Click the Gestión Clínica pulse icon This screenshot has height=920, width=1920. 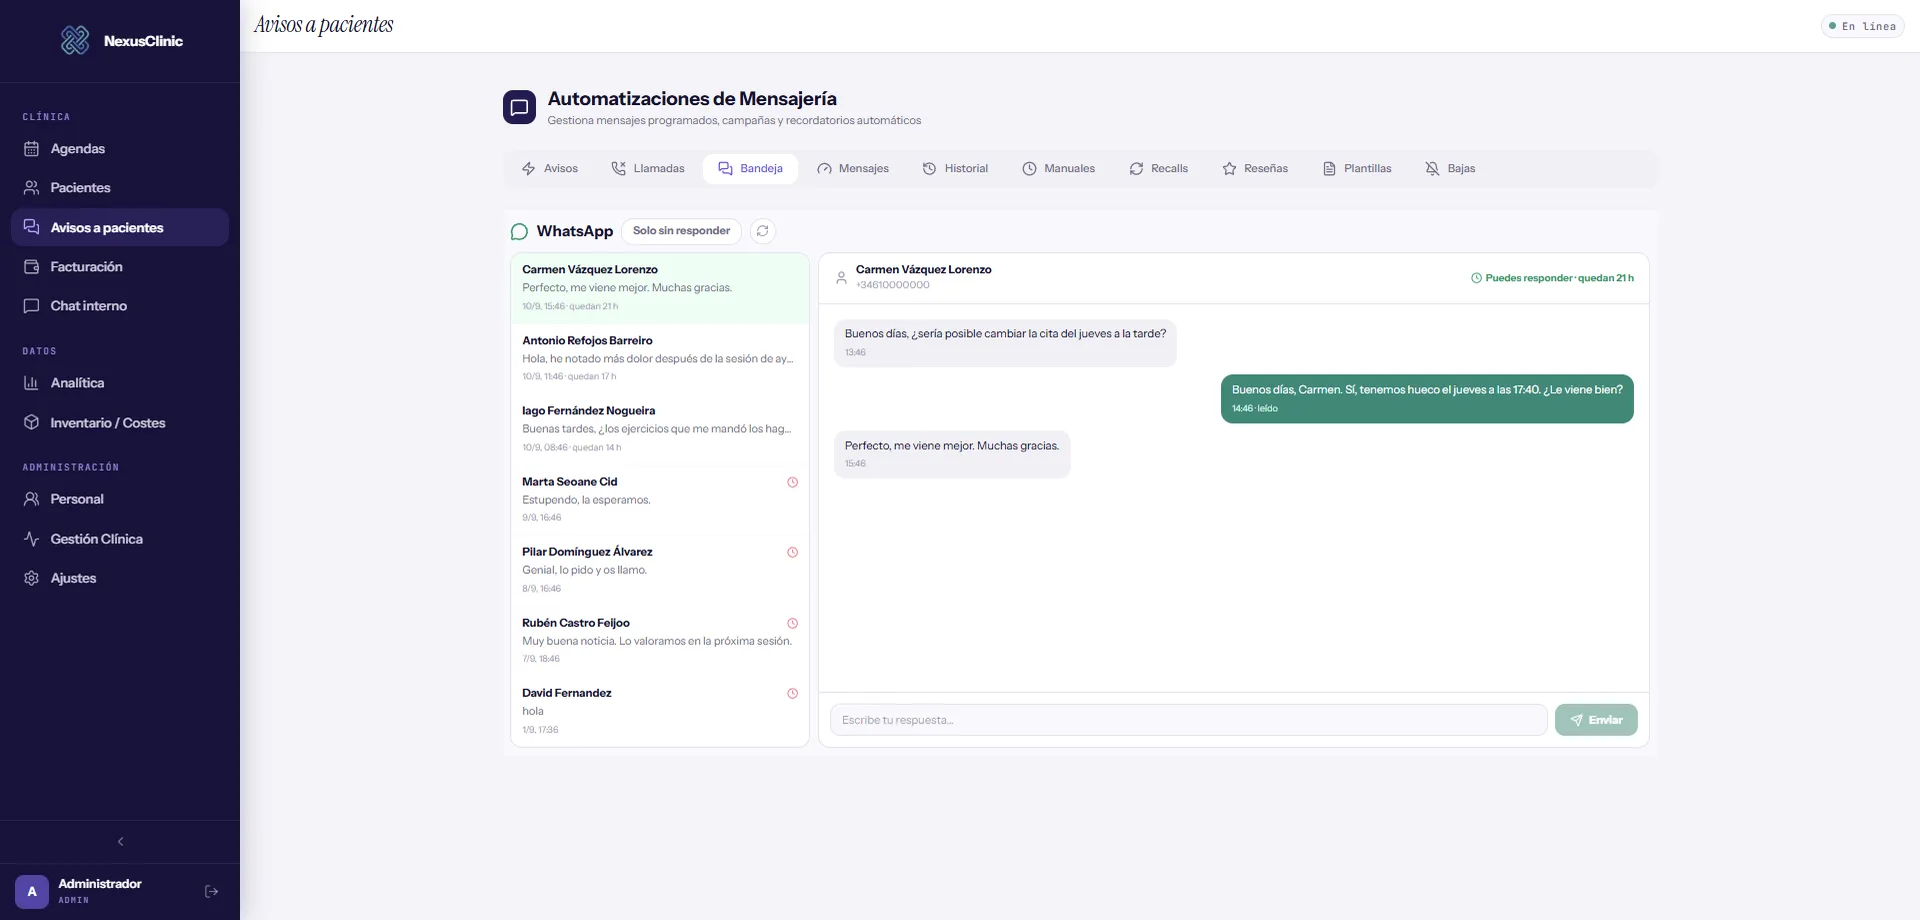coord(31,538)
